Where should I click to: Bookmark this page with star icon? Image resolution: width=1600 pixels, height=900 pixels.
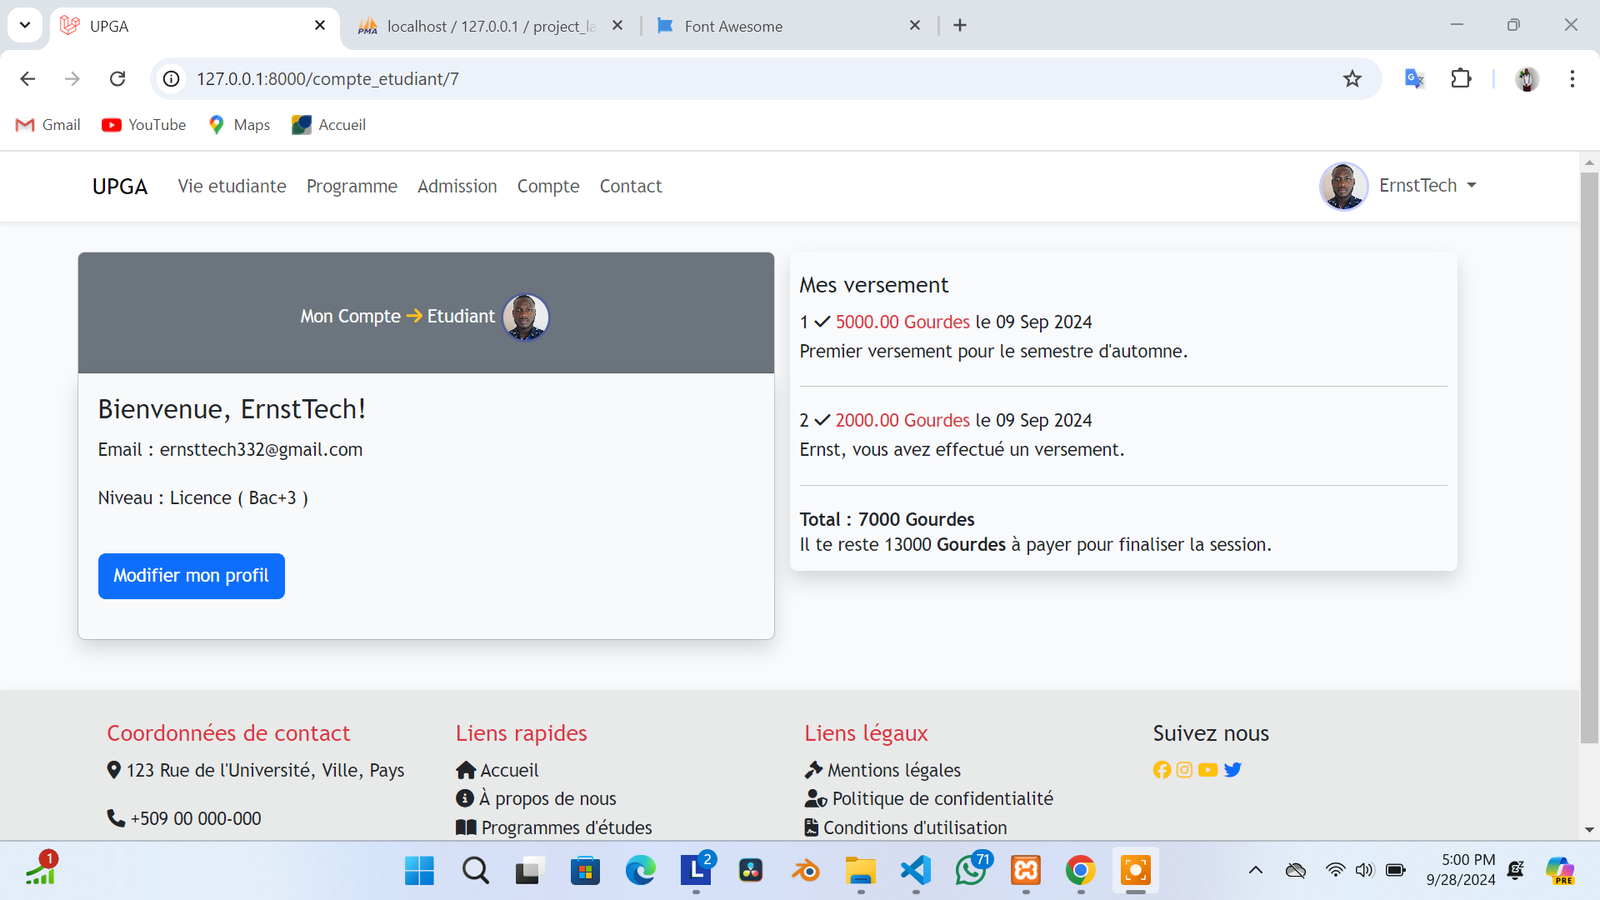pyautogui.click(x=1352, y=79)
